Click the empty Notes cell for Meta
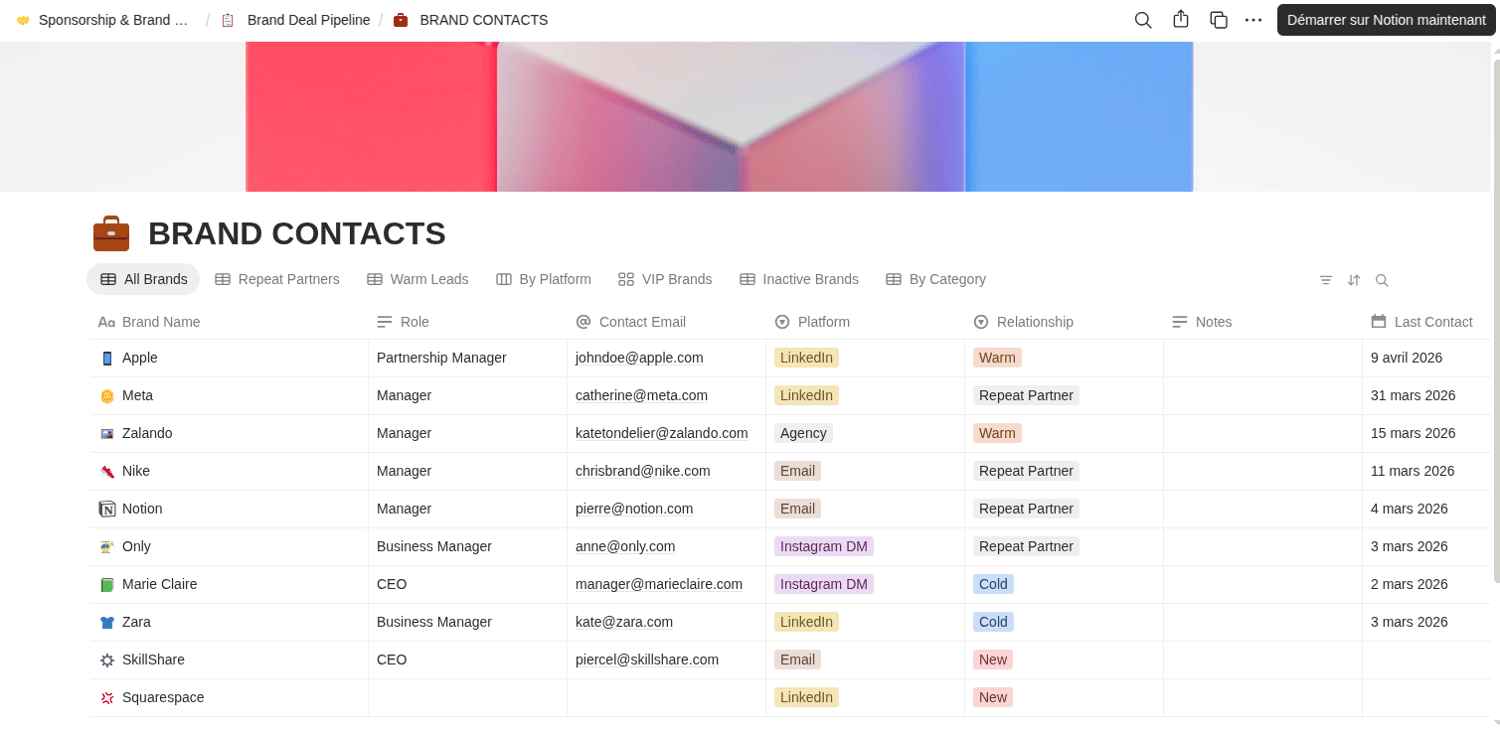Viewport: 1500px width, 734px height. 1262,396
